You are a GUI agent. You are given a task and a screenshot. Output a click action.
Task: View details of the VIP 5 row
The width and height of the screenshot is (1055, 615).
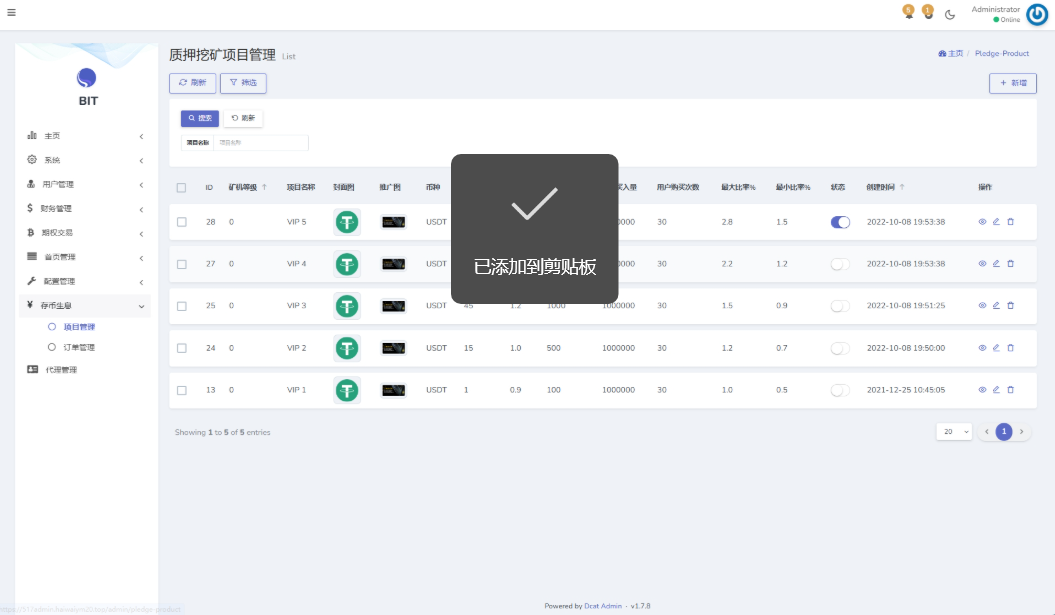[982, 222]
